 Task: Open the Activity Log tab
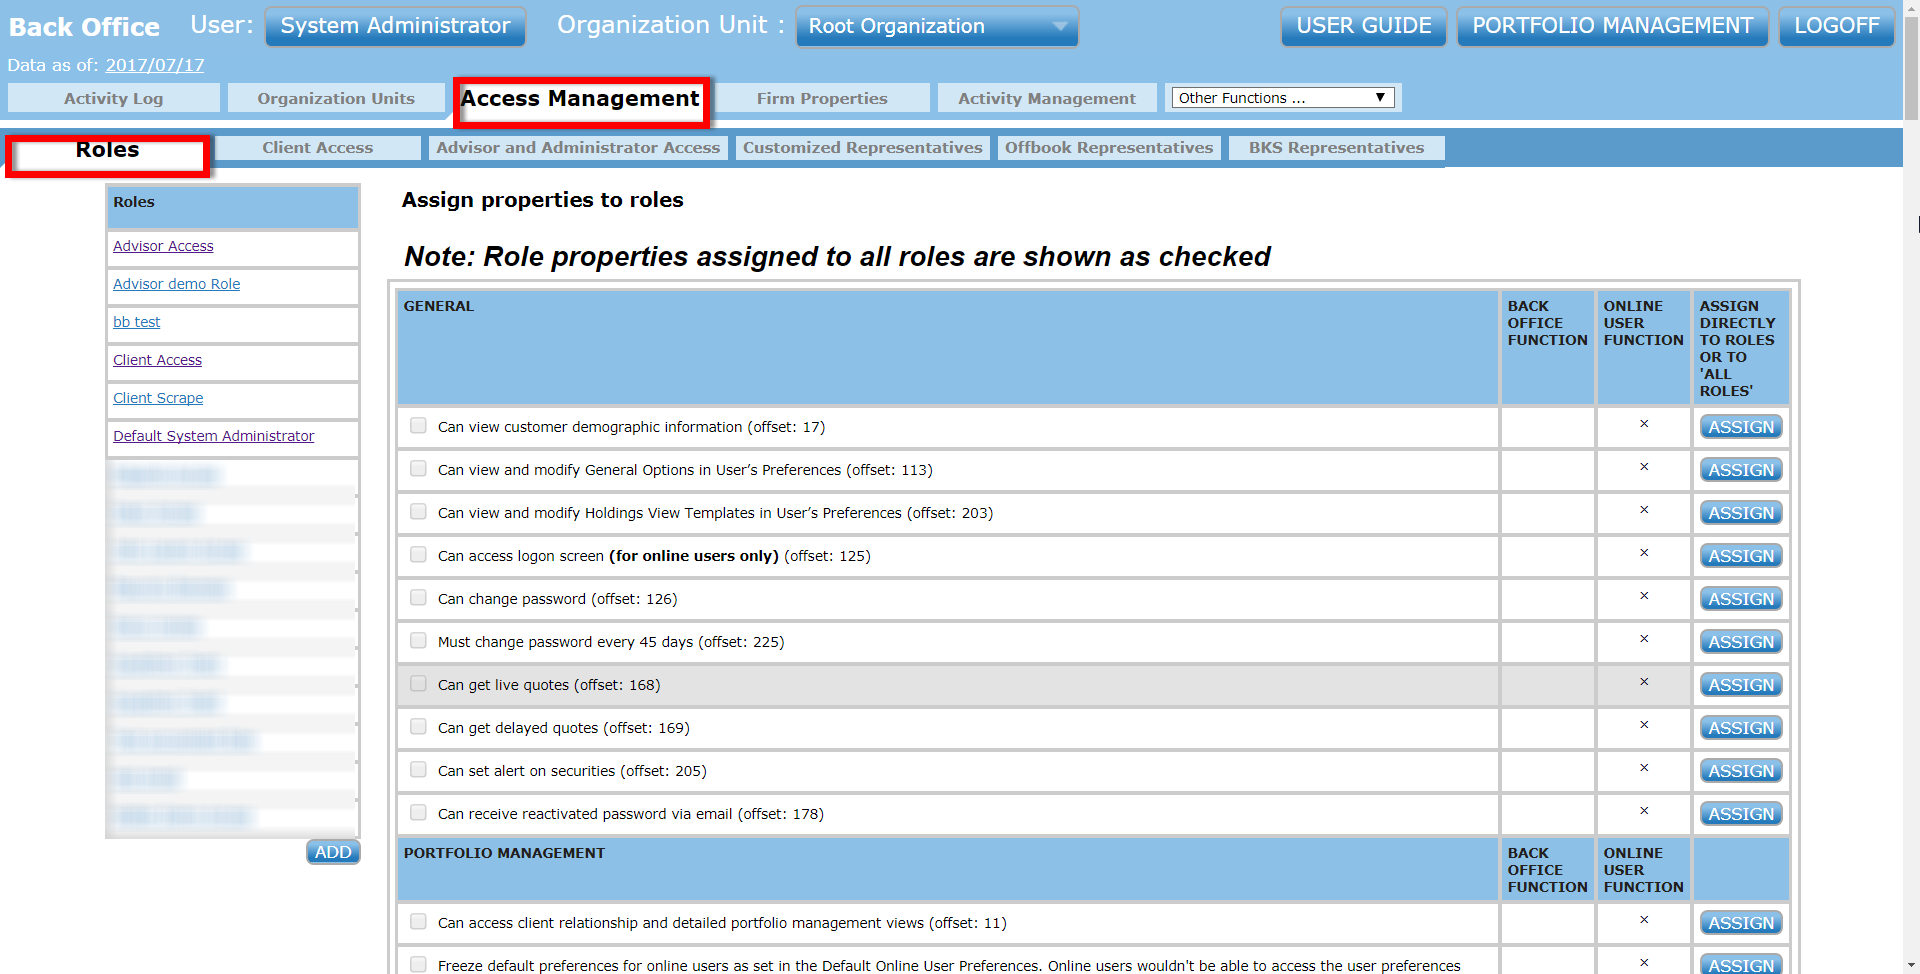[113, 97]
